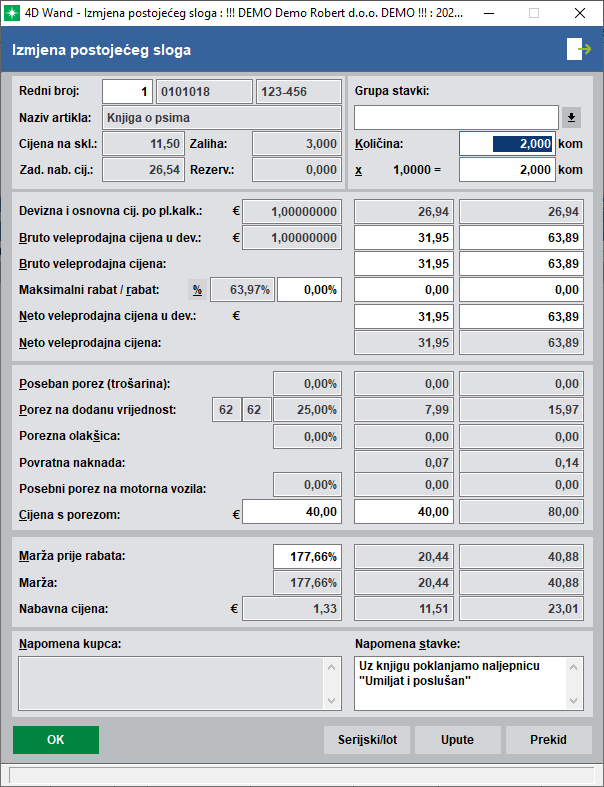The image size is (604, 787).
Task: Click Cijena s porezom € 40,00 field
Action: (292, 512)
